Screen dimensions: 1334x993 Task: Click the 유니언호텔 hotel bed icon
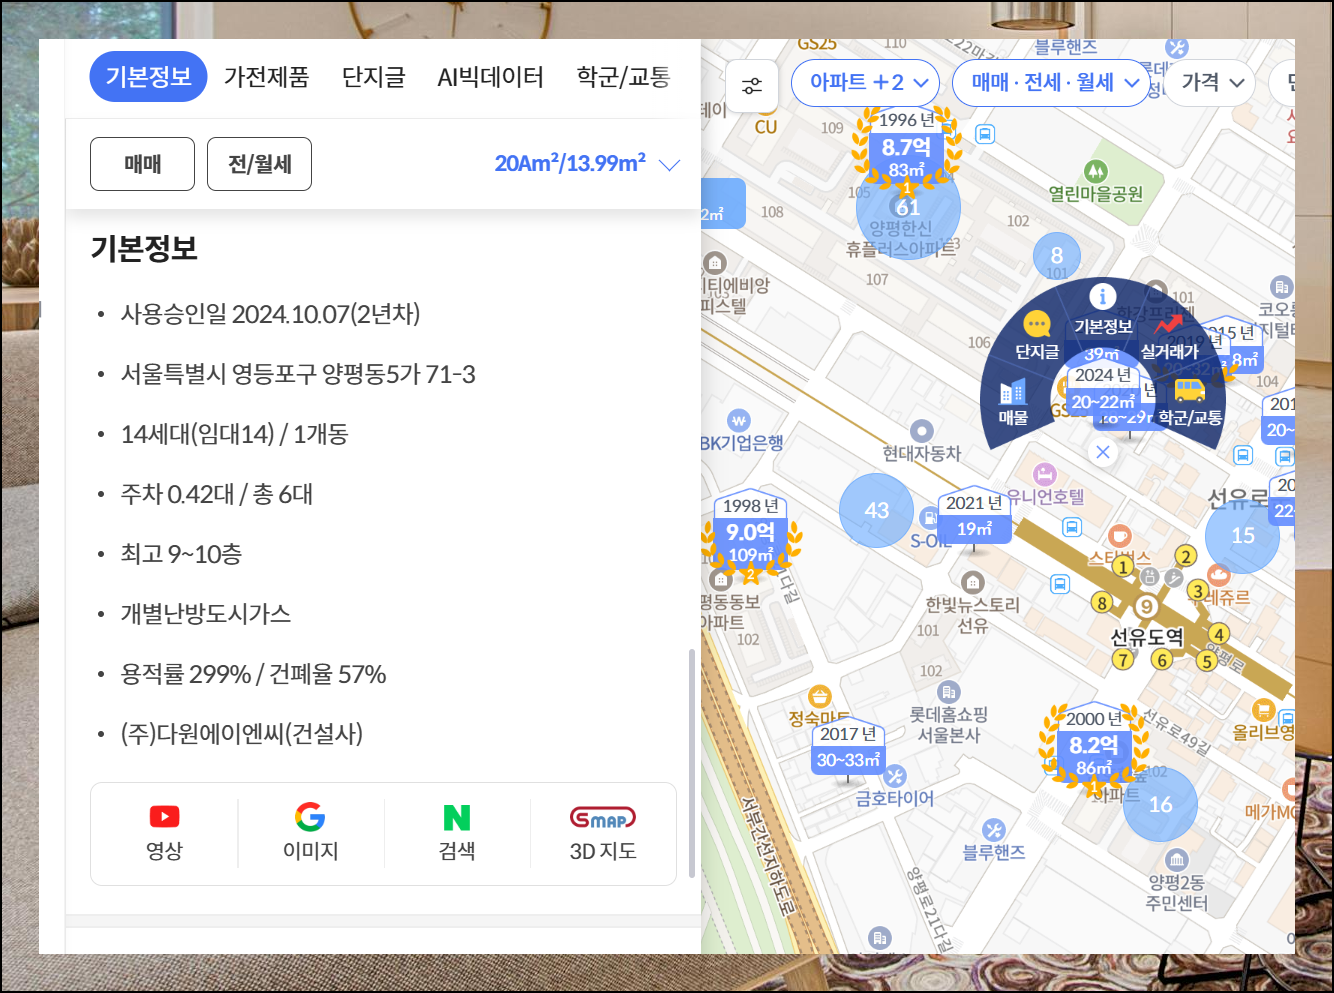(x=1045, y=474)
